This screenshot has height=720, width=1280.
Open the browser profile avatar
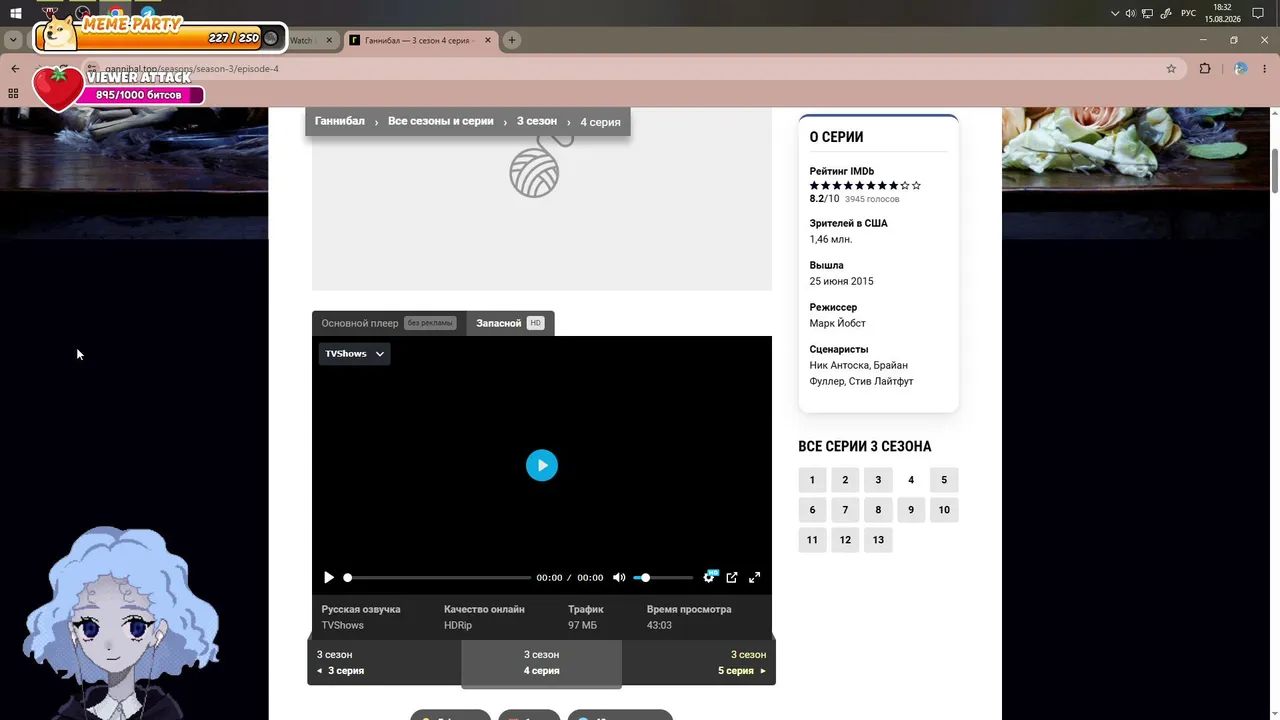point(1241,69)
